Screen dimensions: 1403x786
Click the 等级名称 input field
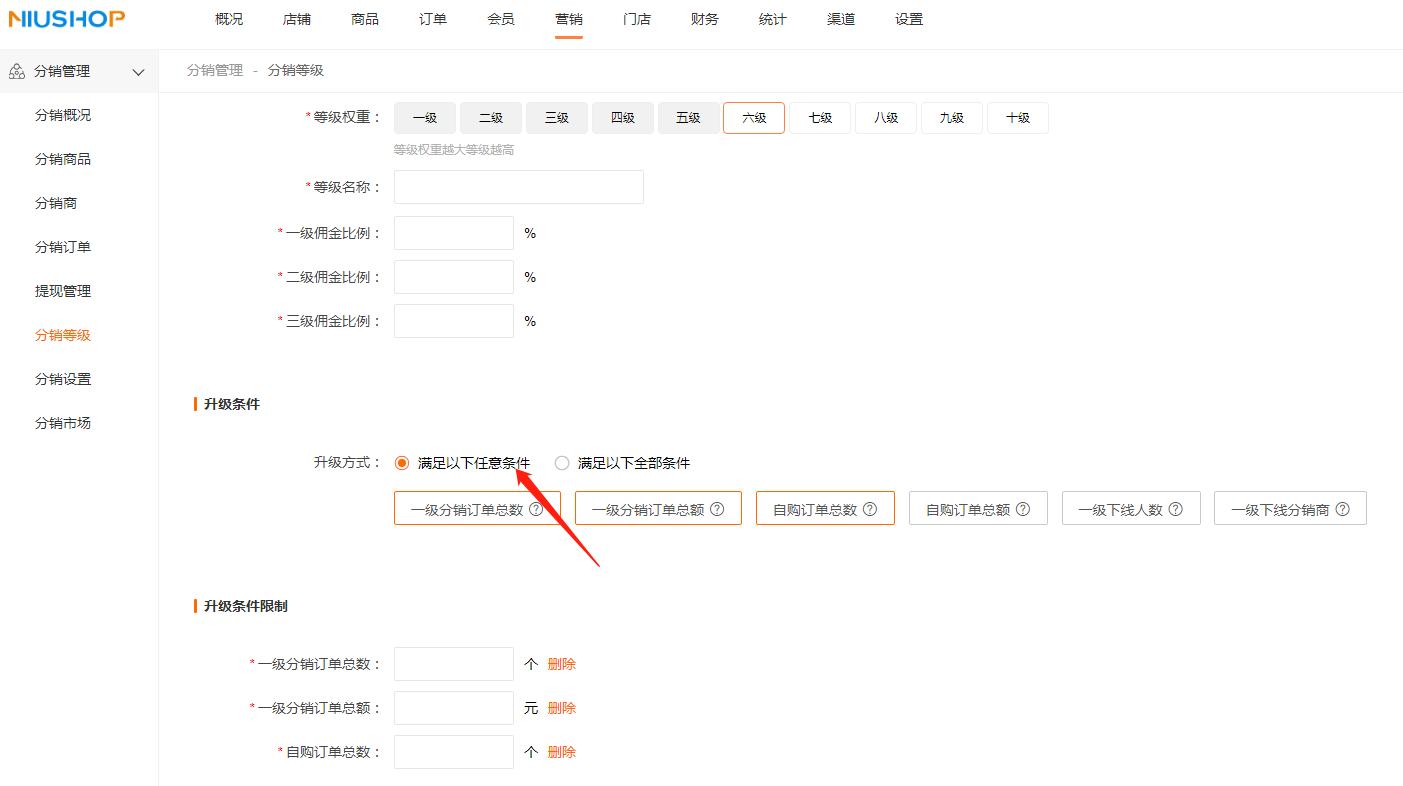tap(518, 186)
